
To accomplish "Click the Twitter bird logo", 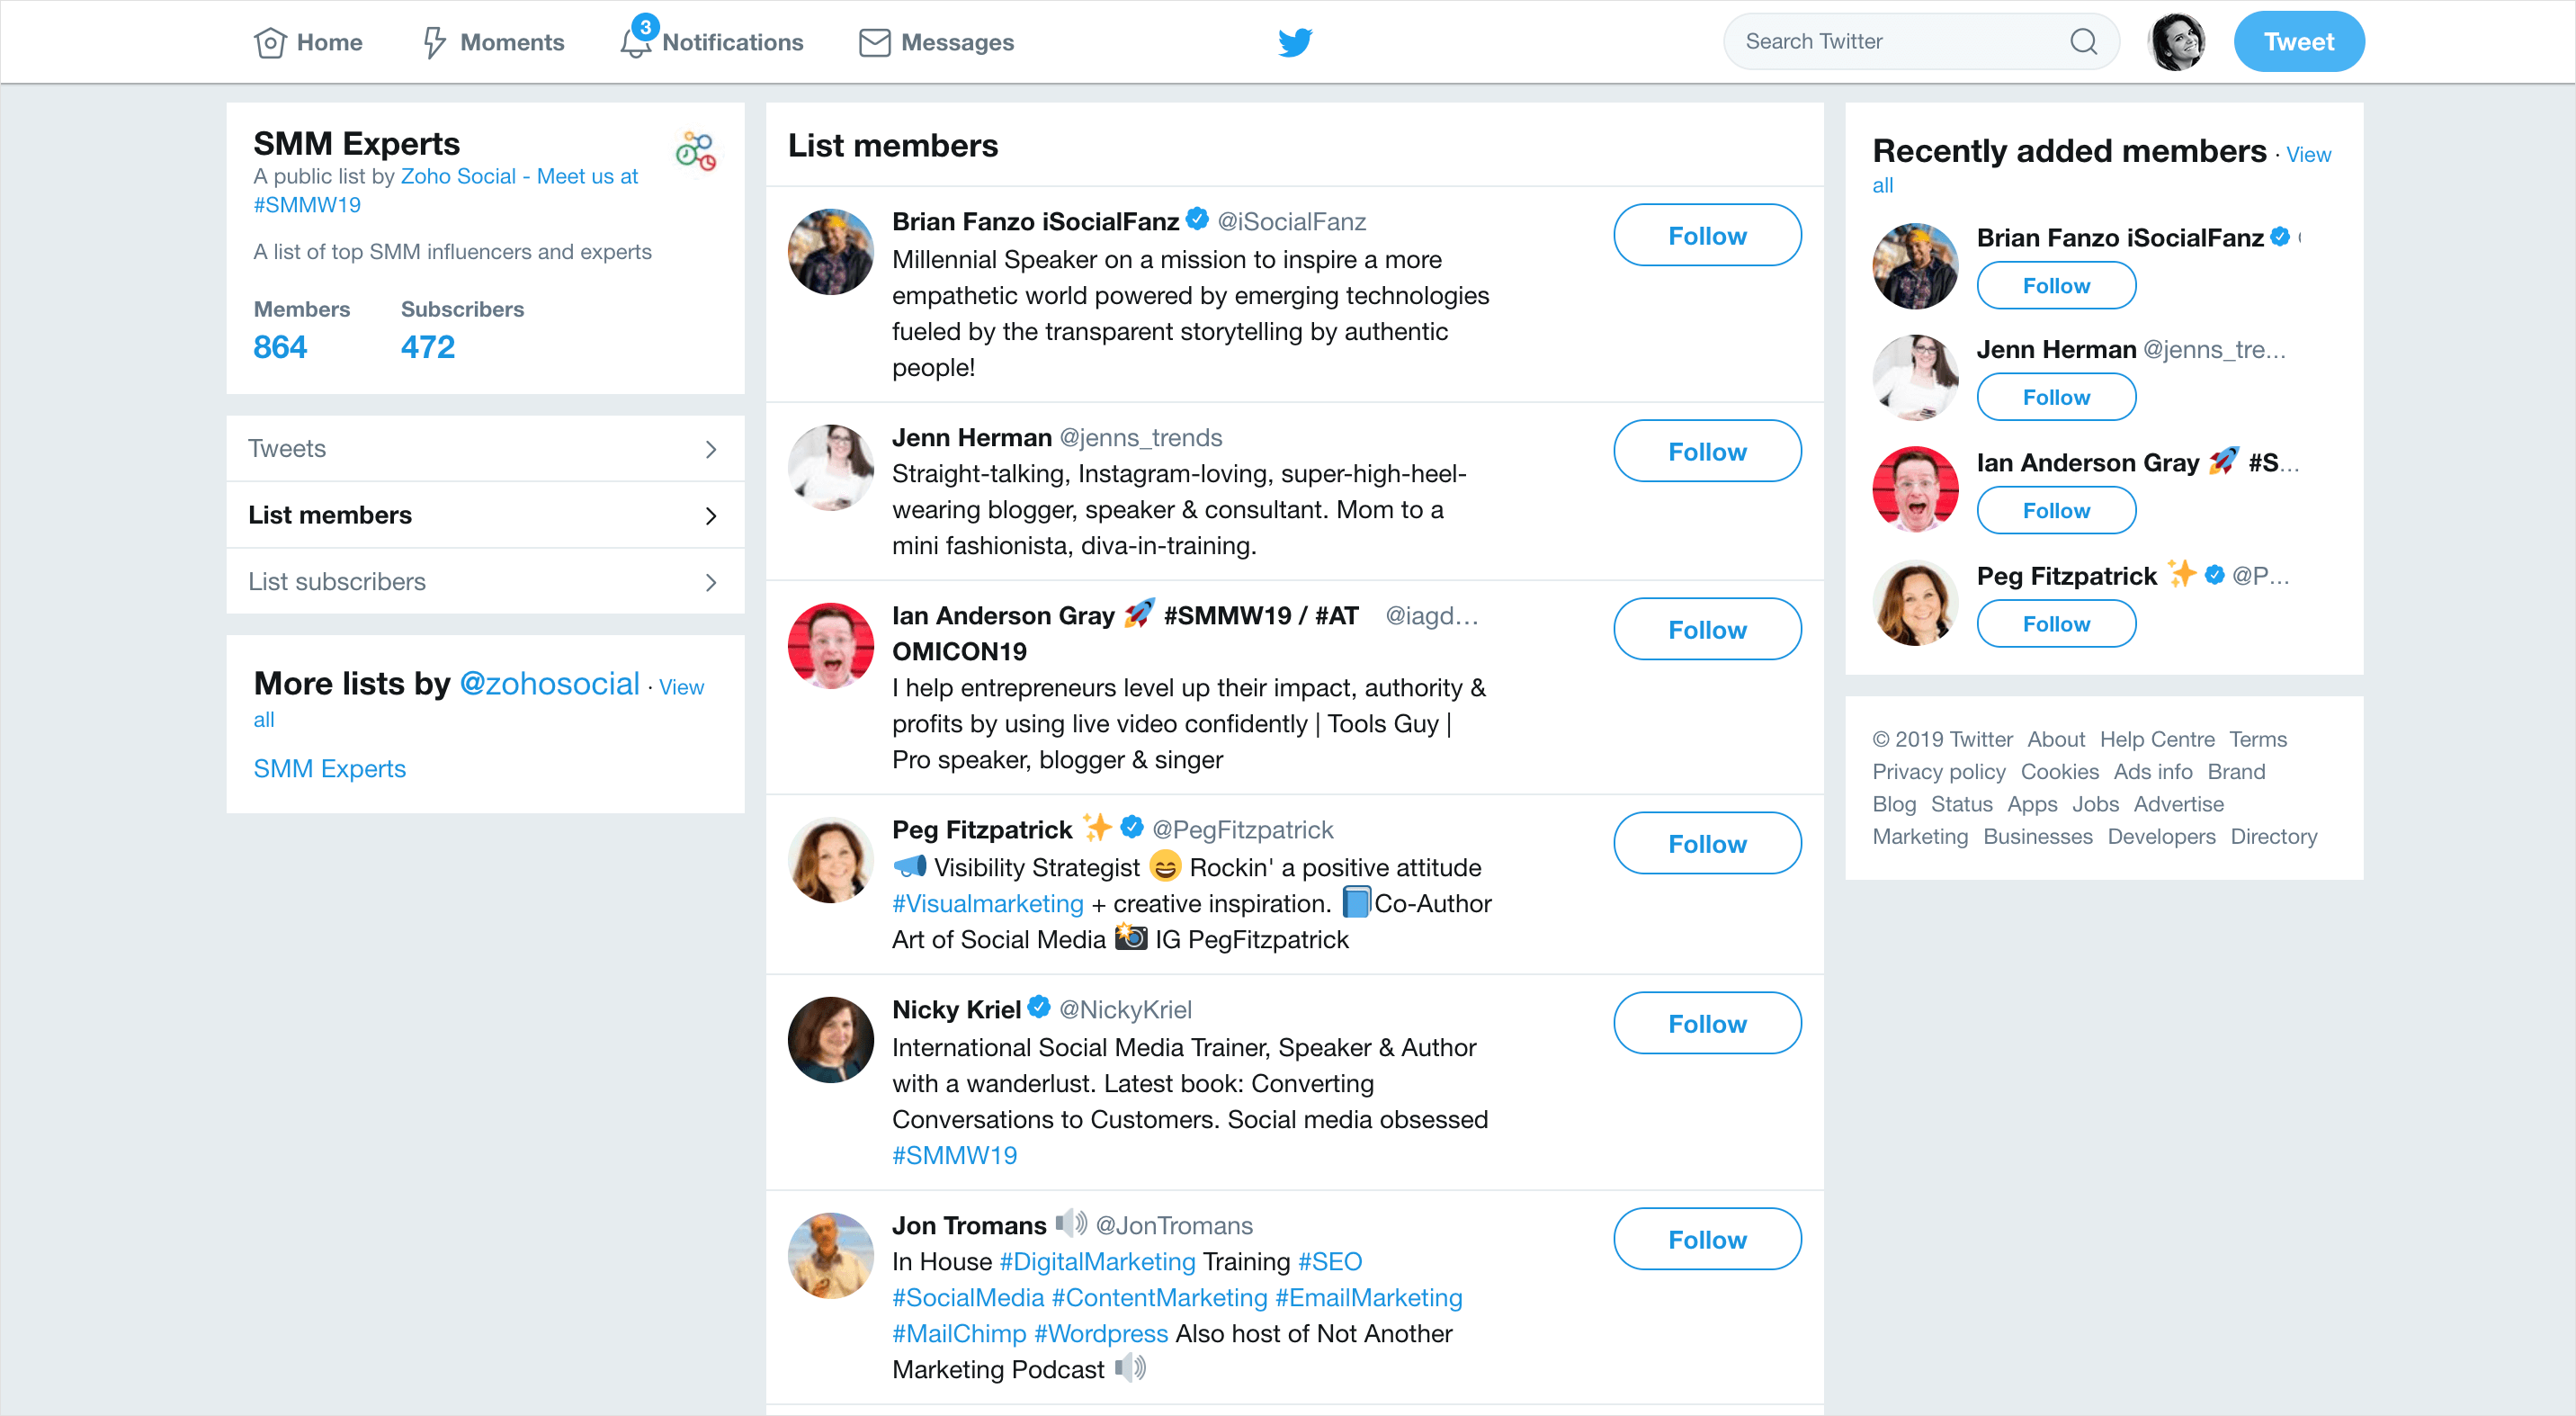I will pos(1295,42).
